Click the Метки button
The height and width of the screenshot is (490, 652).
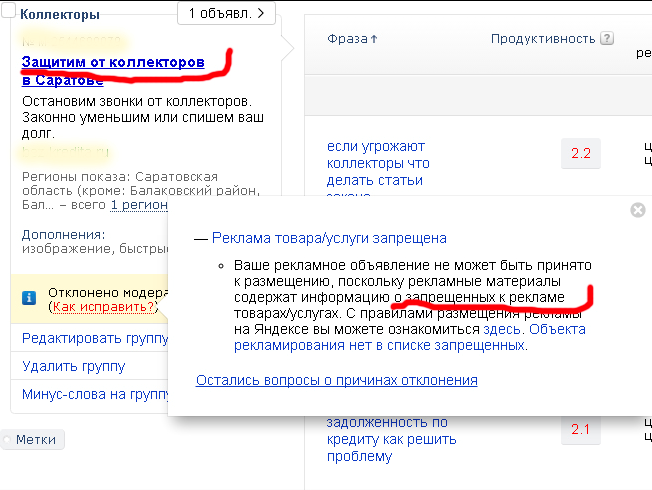pos(32,440)
